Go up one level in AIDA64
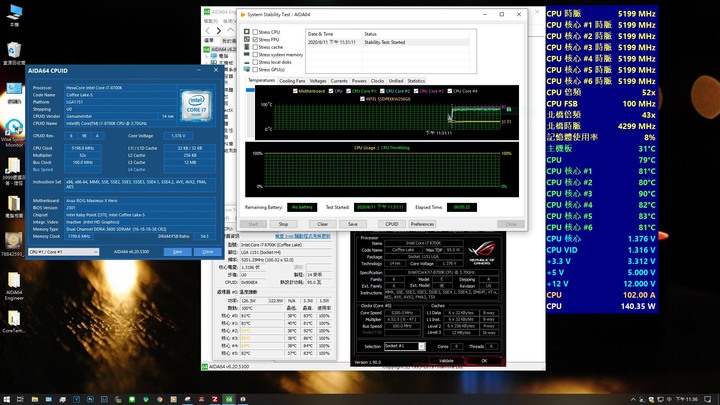720x405 pixels. point(231,30)
